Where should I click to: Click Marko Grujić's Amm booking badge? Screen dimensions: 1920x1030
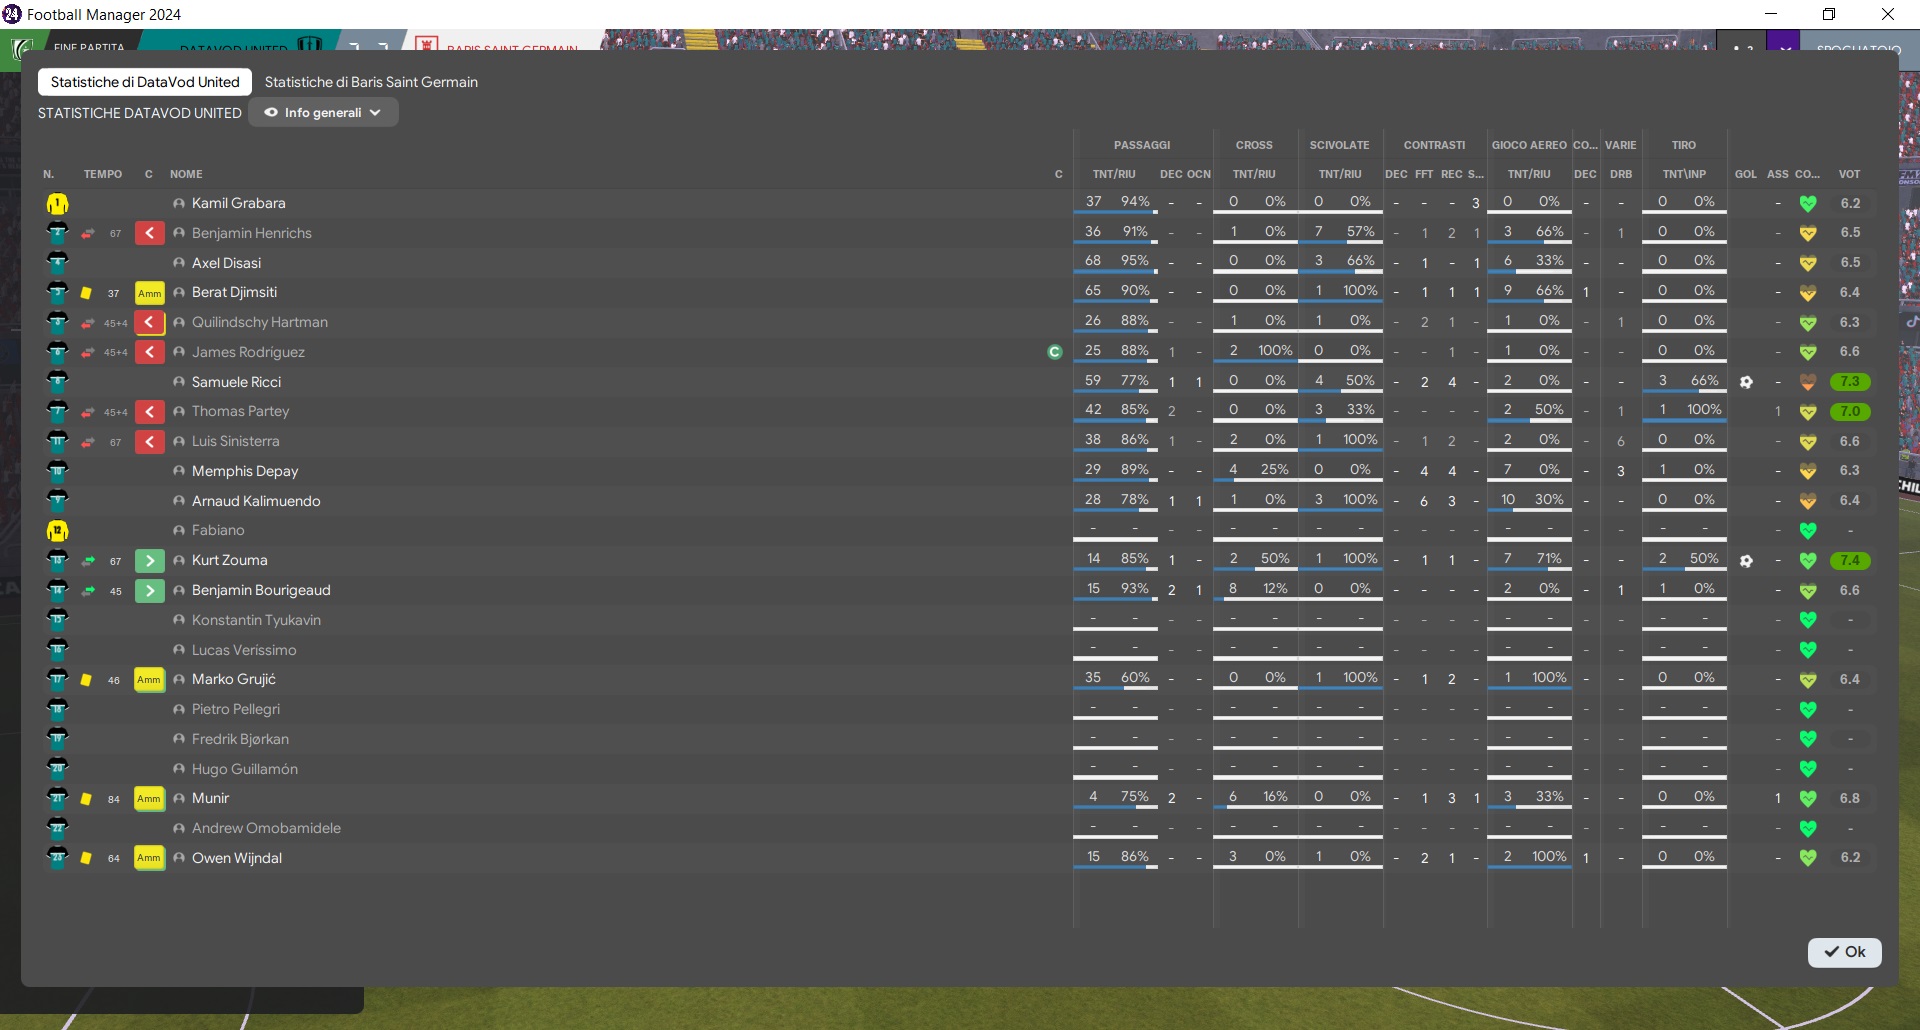coord(149,680)
